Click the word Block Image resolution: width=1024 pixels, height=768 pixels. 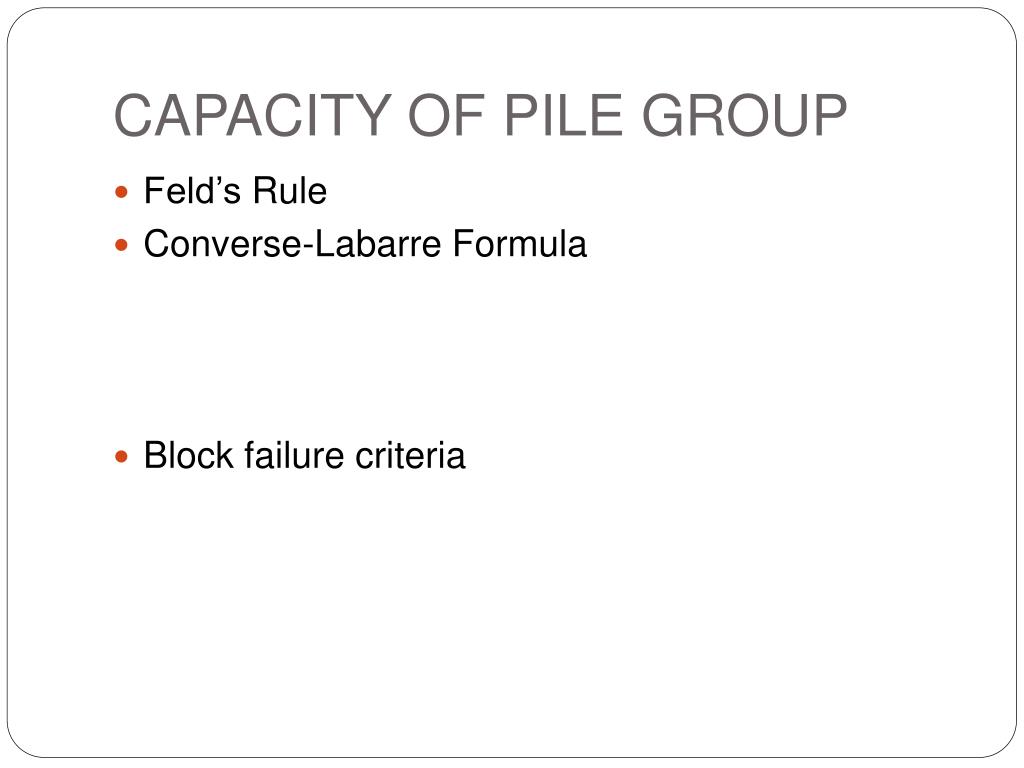point(189,455)
